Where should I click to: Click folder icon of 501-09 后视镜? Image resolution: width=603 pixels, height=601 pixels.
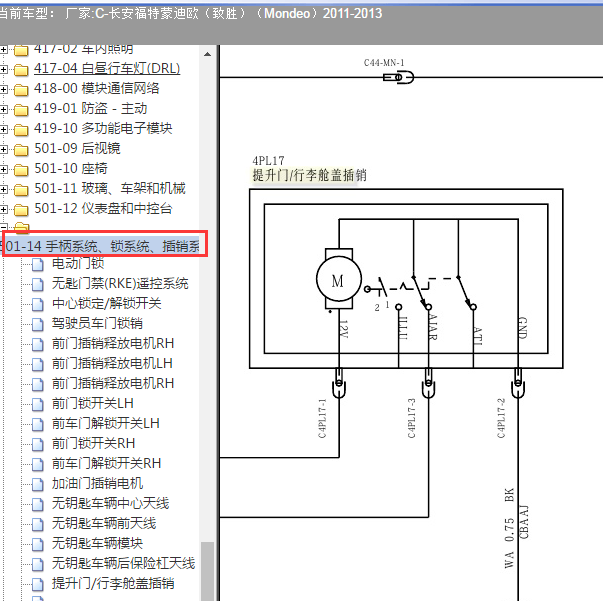pyautogui.click(x=21, y=150)
